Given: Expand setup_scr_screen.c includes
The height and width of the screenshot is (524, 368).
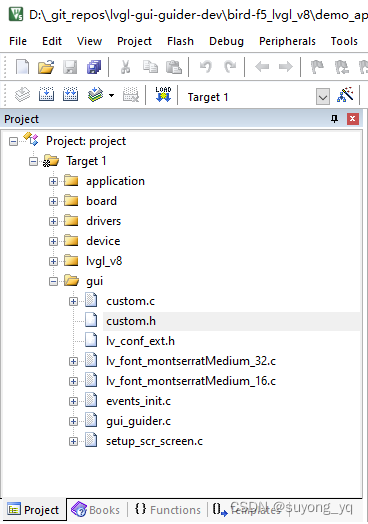Looking at the screenshot, I should tap(73, 442).
